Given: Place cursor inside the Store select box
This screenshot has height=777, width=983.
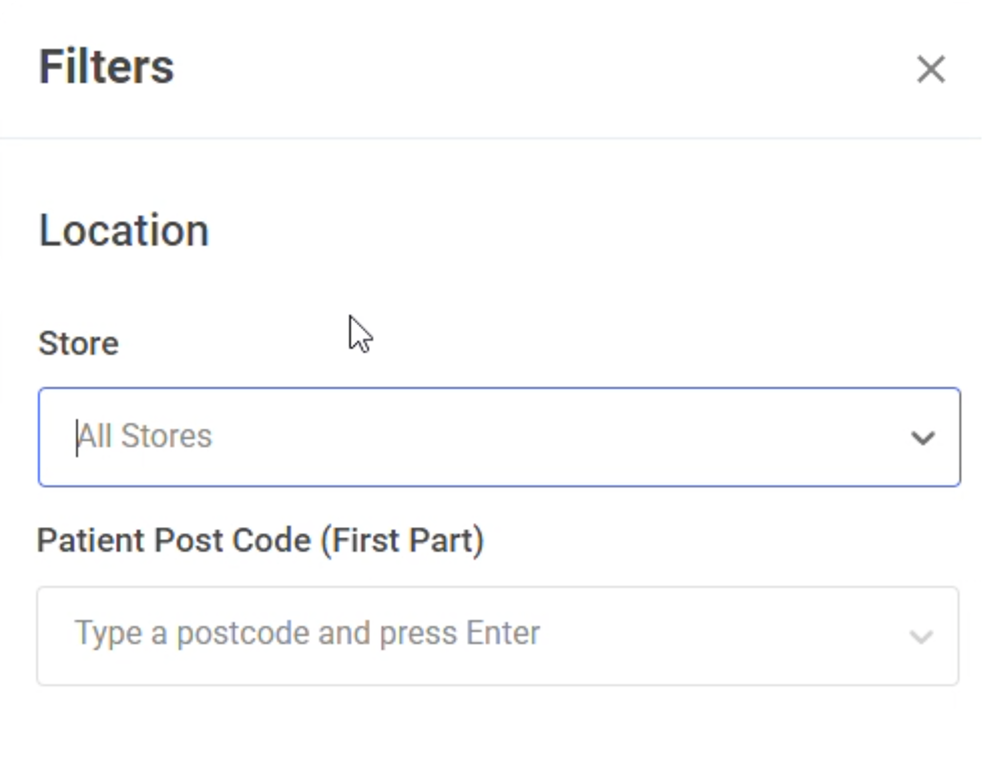Looking at the screenshot, I should (499, 437).
